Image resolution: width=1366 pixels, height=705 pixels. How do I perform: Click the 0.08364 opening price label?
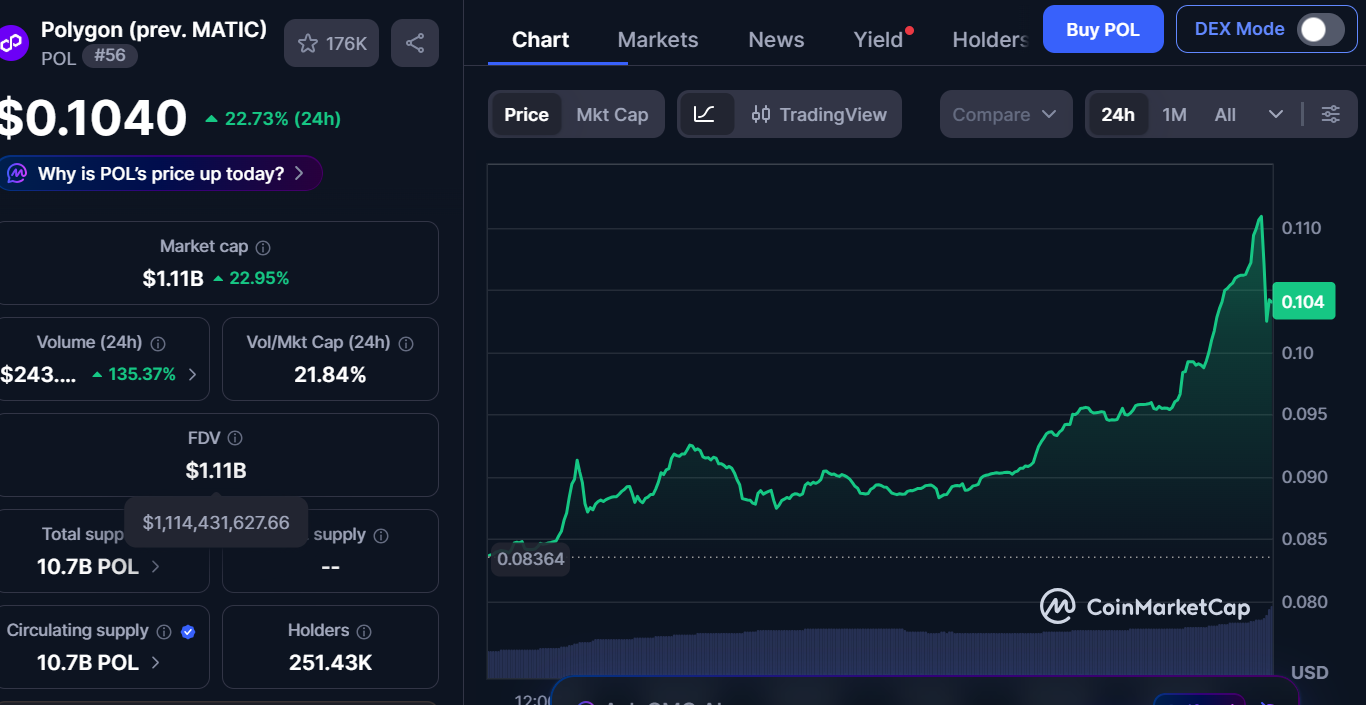tap(531, 559)
